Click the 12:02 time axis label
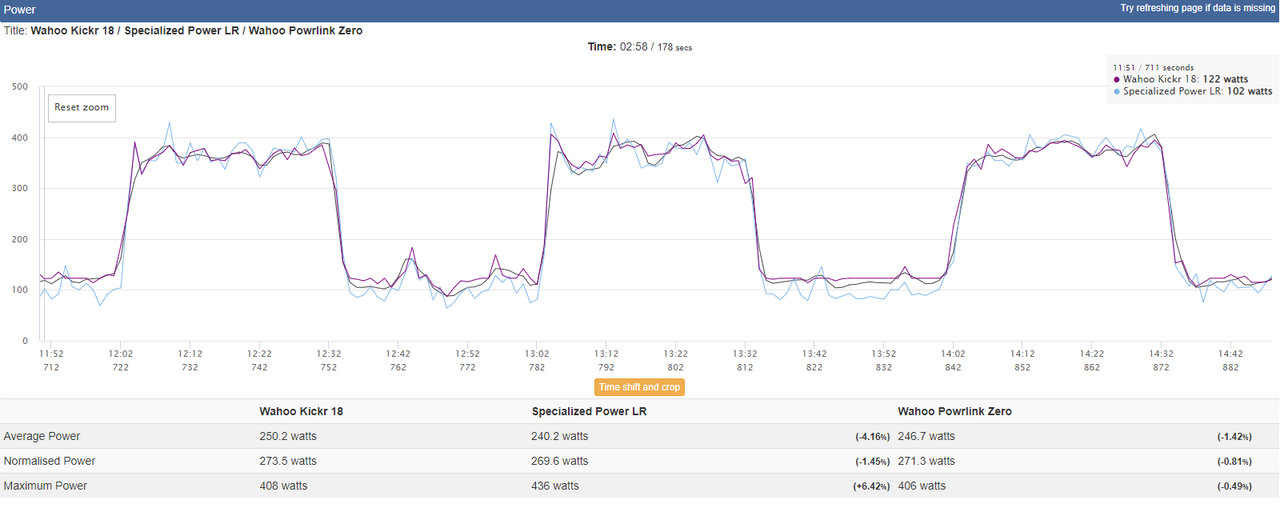Screen dimensions: 1280x508 [121, 354]
